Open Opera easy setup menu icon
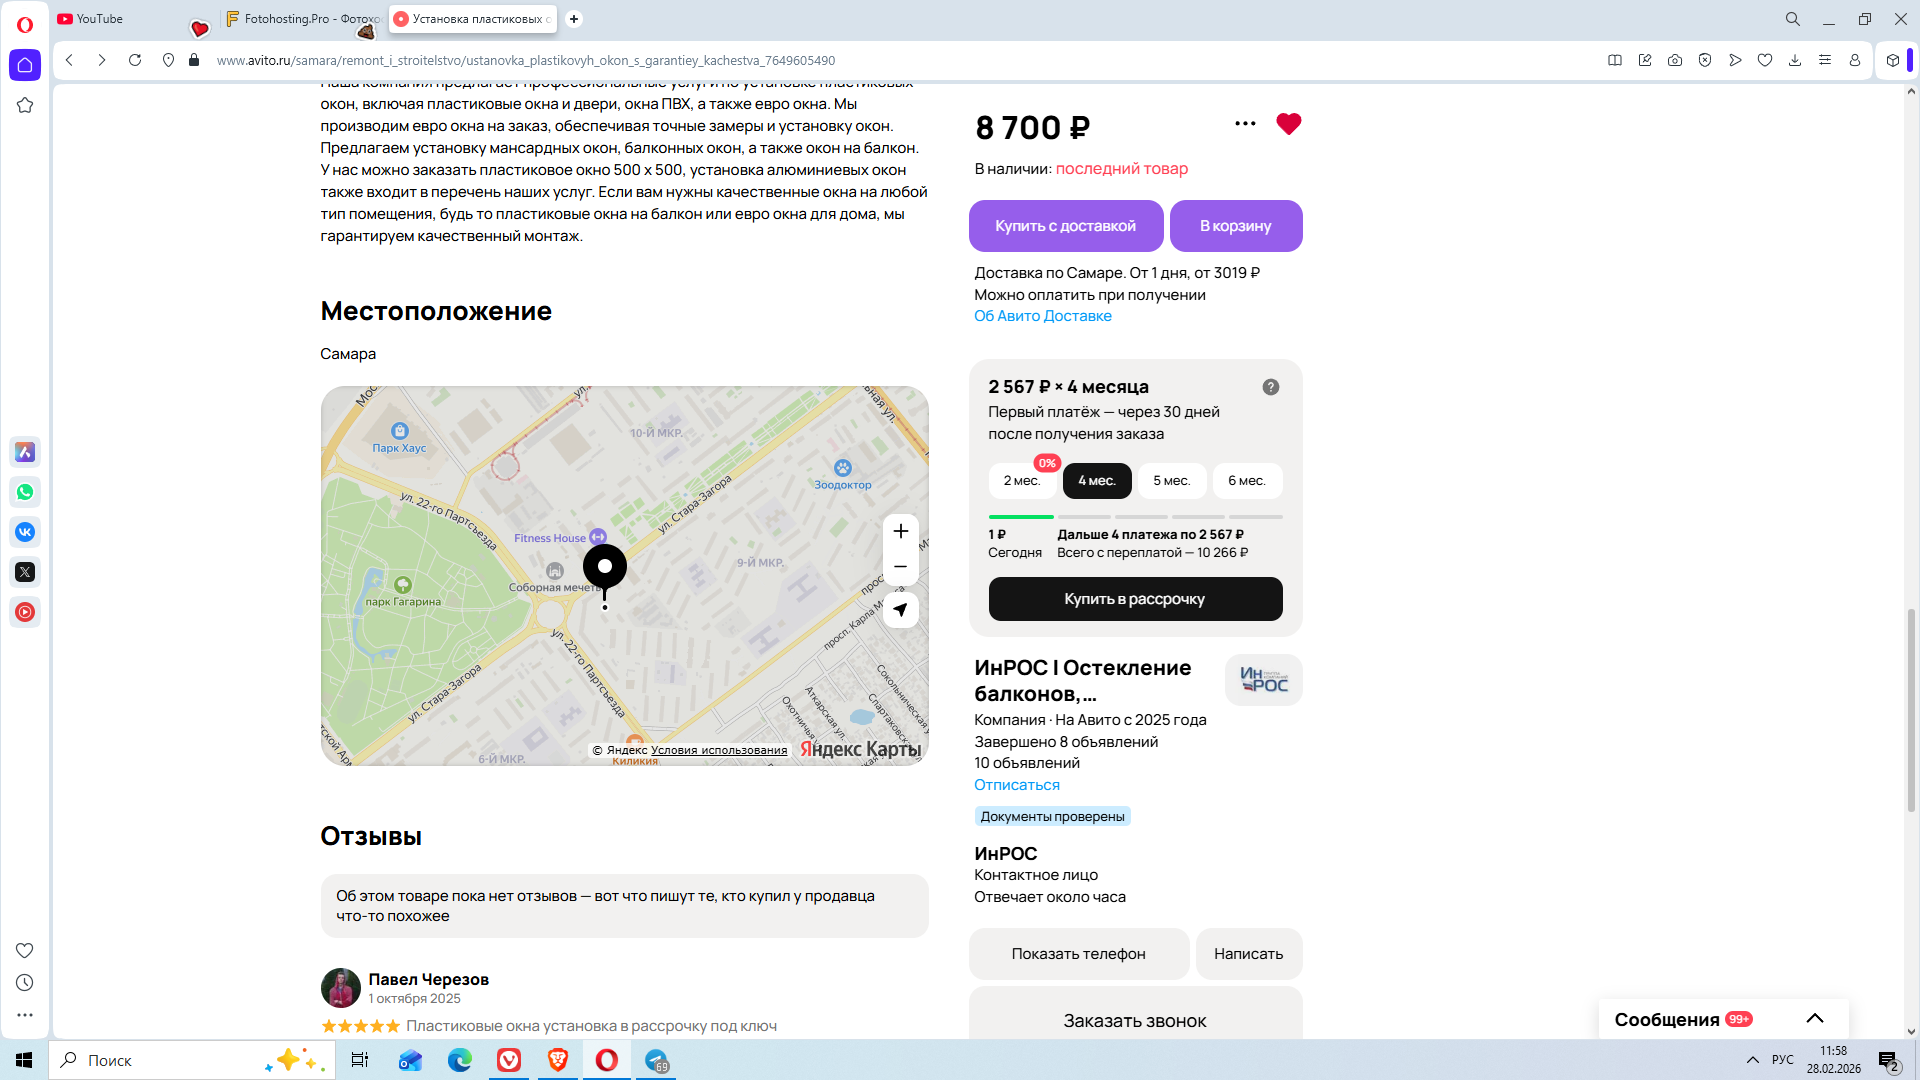Image resolution: width=1920 pixels, height=1080 pixels. (1824, 60)
